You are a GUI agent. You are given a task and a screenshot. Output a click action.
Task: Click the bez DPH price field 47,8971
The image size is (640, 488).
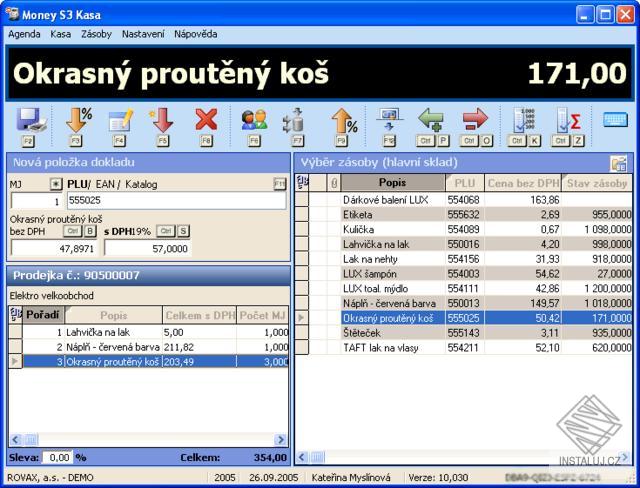(55, 248)
